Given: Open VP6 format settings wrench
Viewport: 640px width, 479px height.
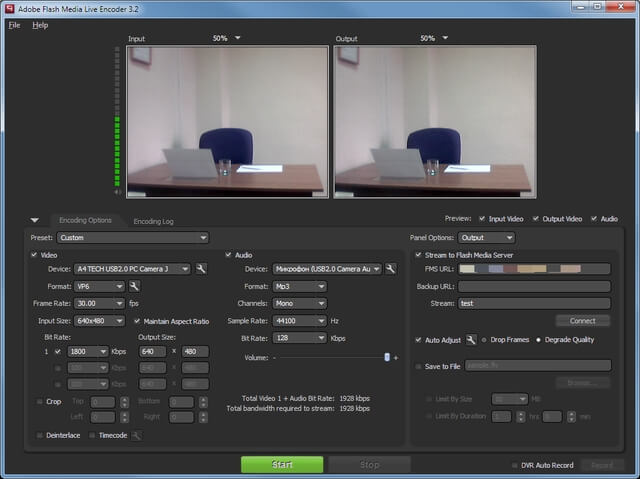Looking at the screenshot, I should coord(134,286).
